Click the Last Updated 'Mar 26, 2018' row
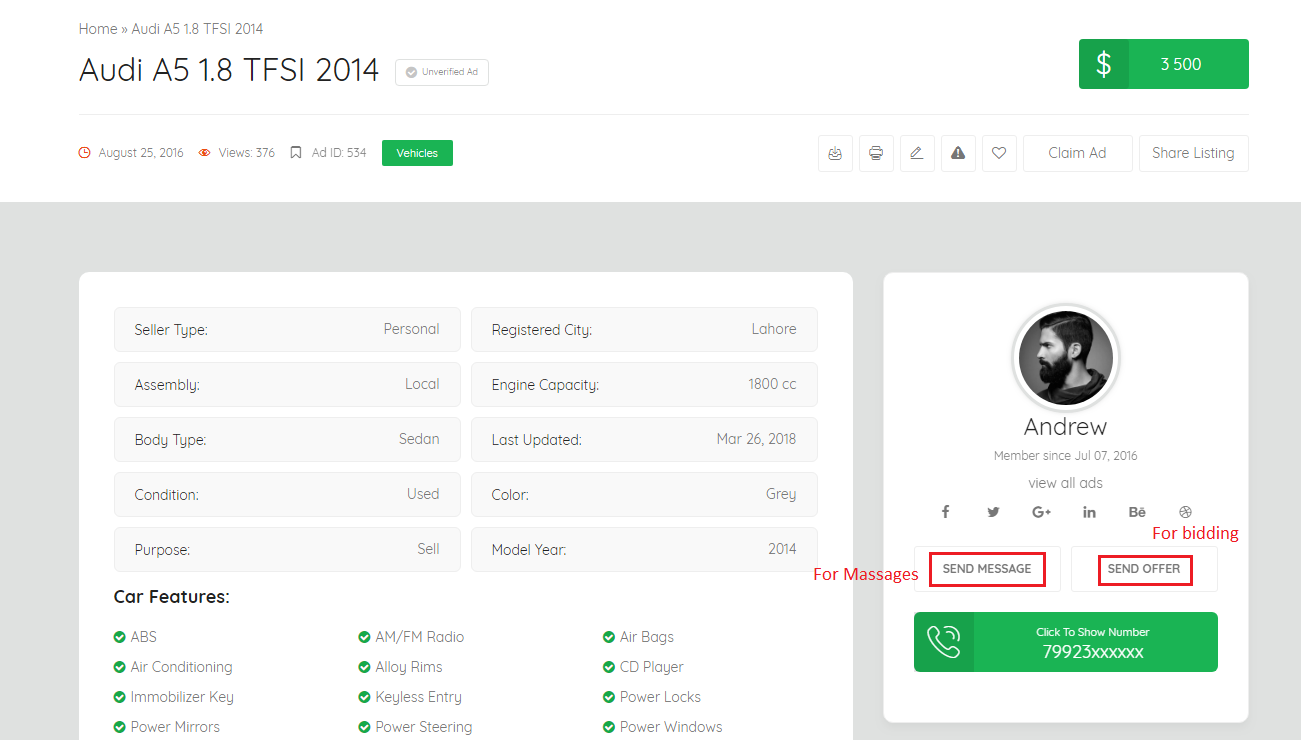The image size is (1301, 740). point(644,439)
